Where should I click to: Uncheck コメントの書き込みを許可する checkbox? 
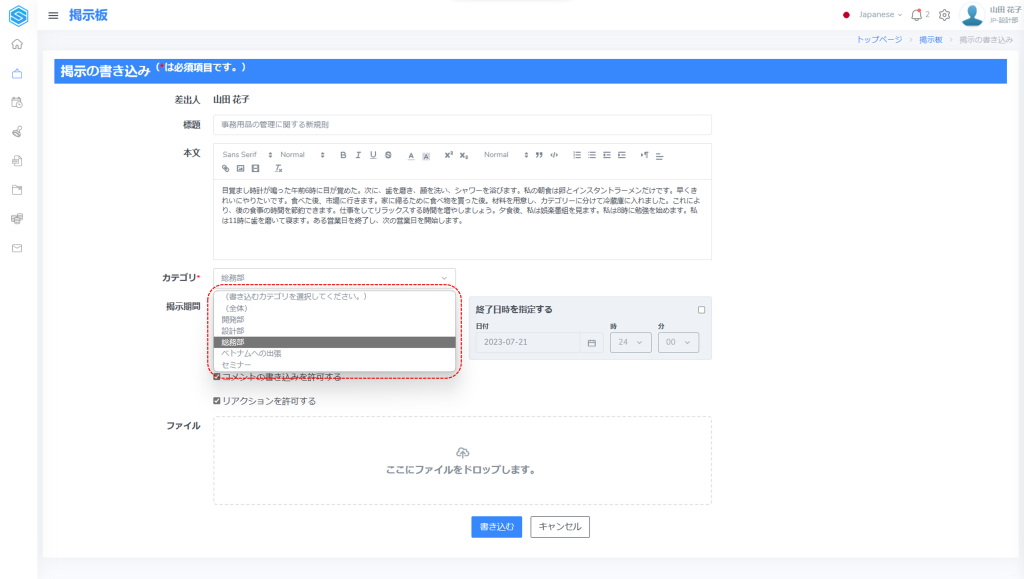[217, 377]
